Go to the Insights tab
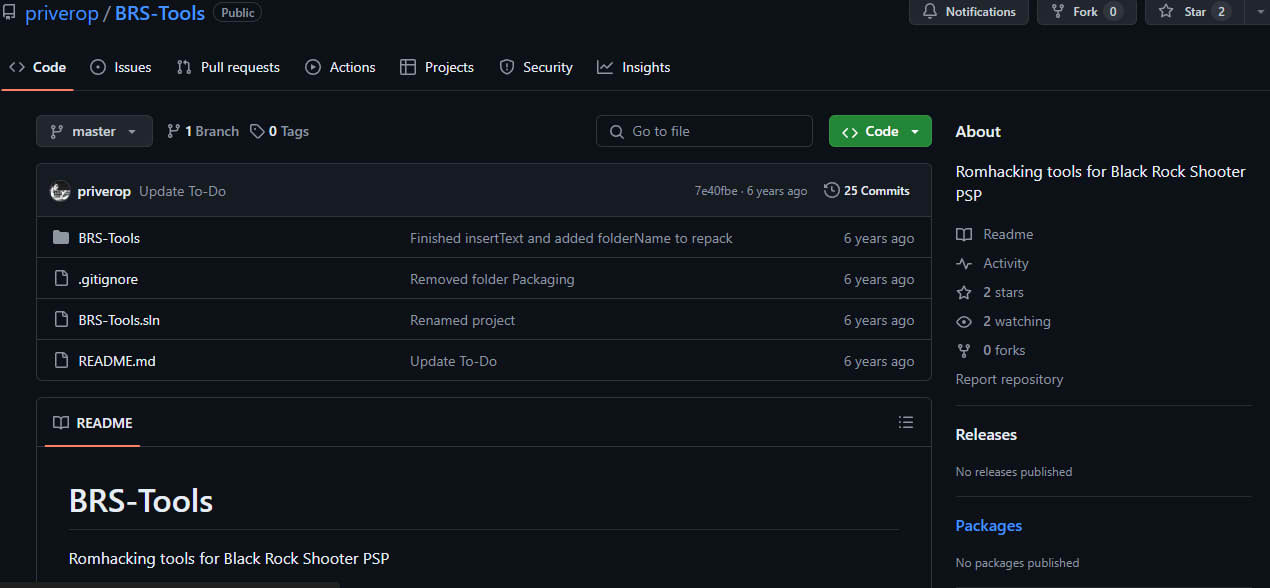The image size is (1270, 588). (x=633, y=67)
